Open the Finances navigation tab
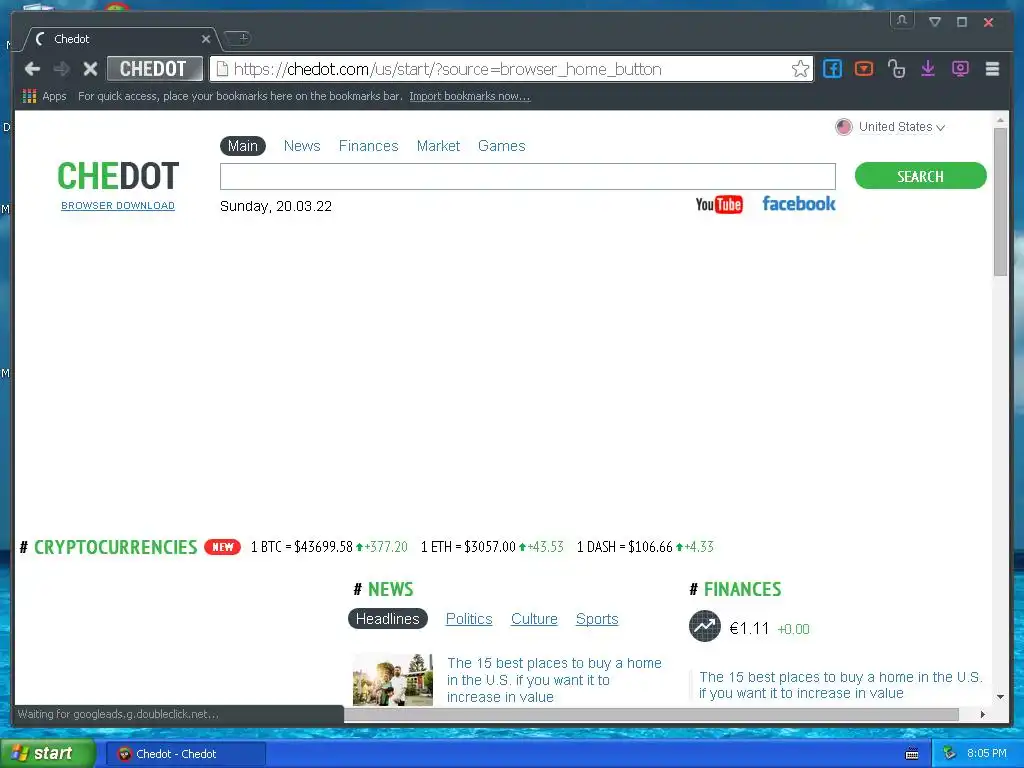 [x=368, y=146]
